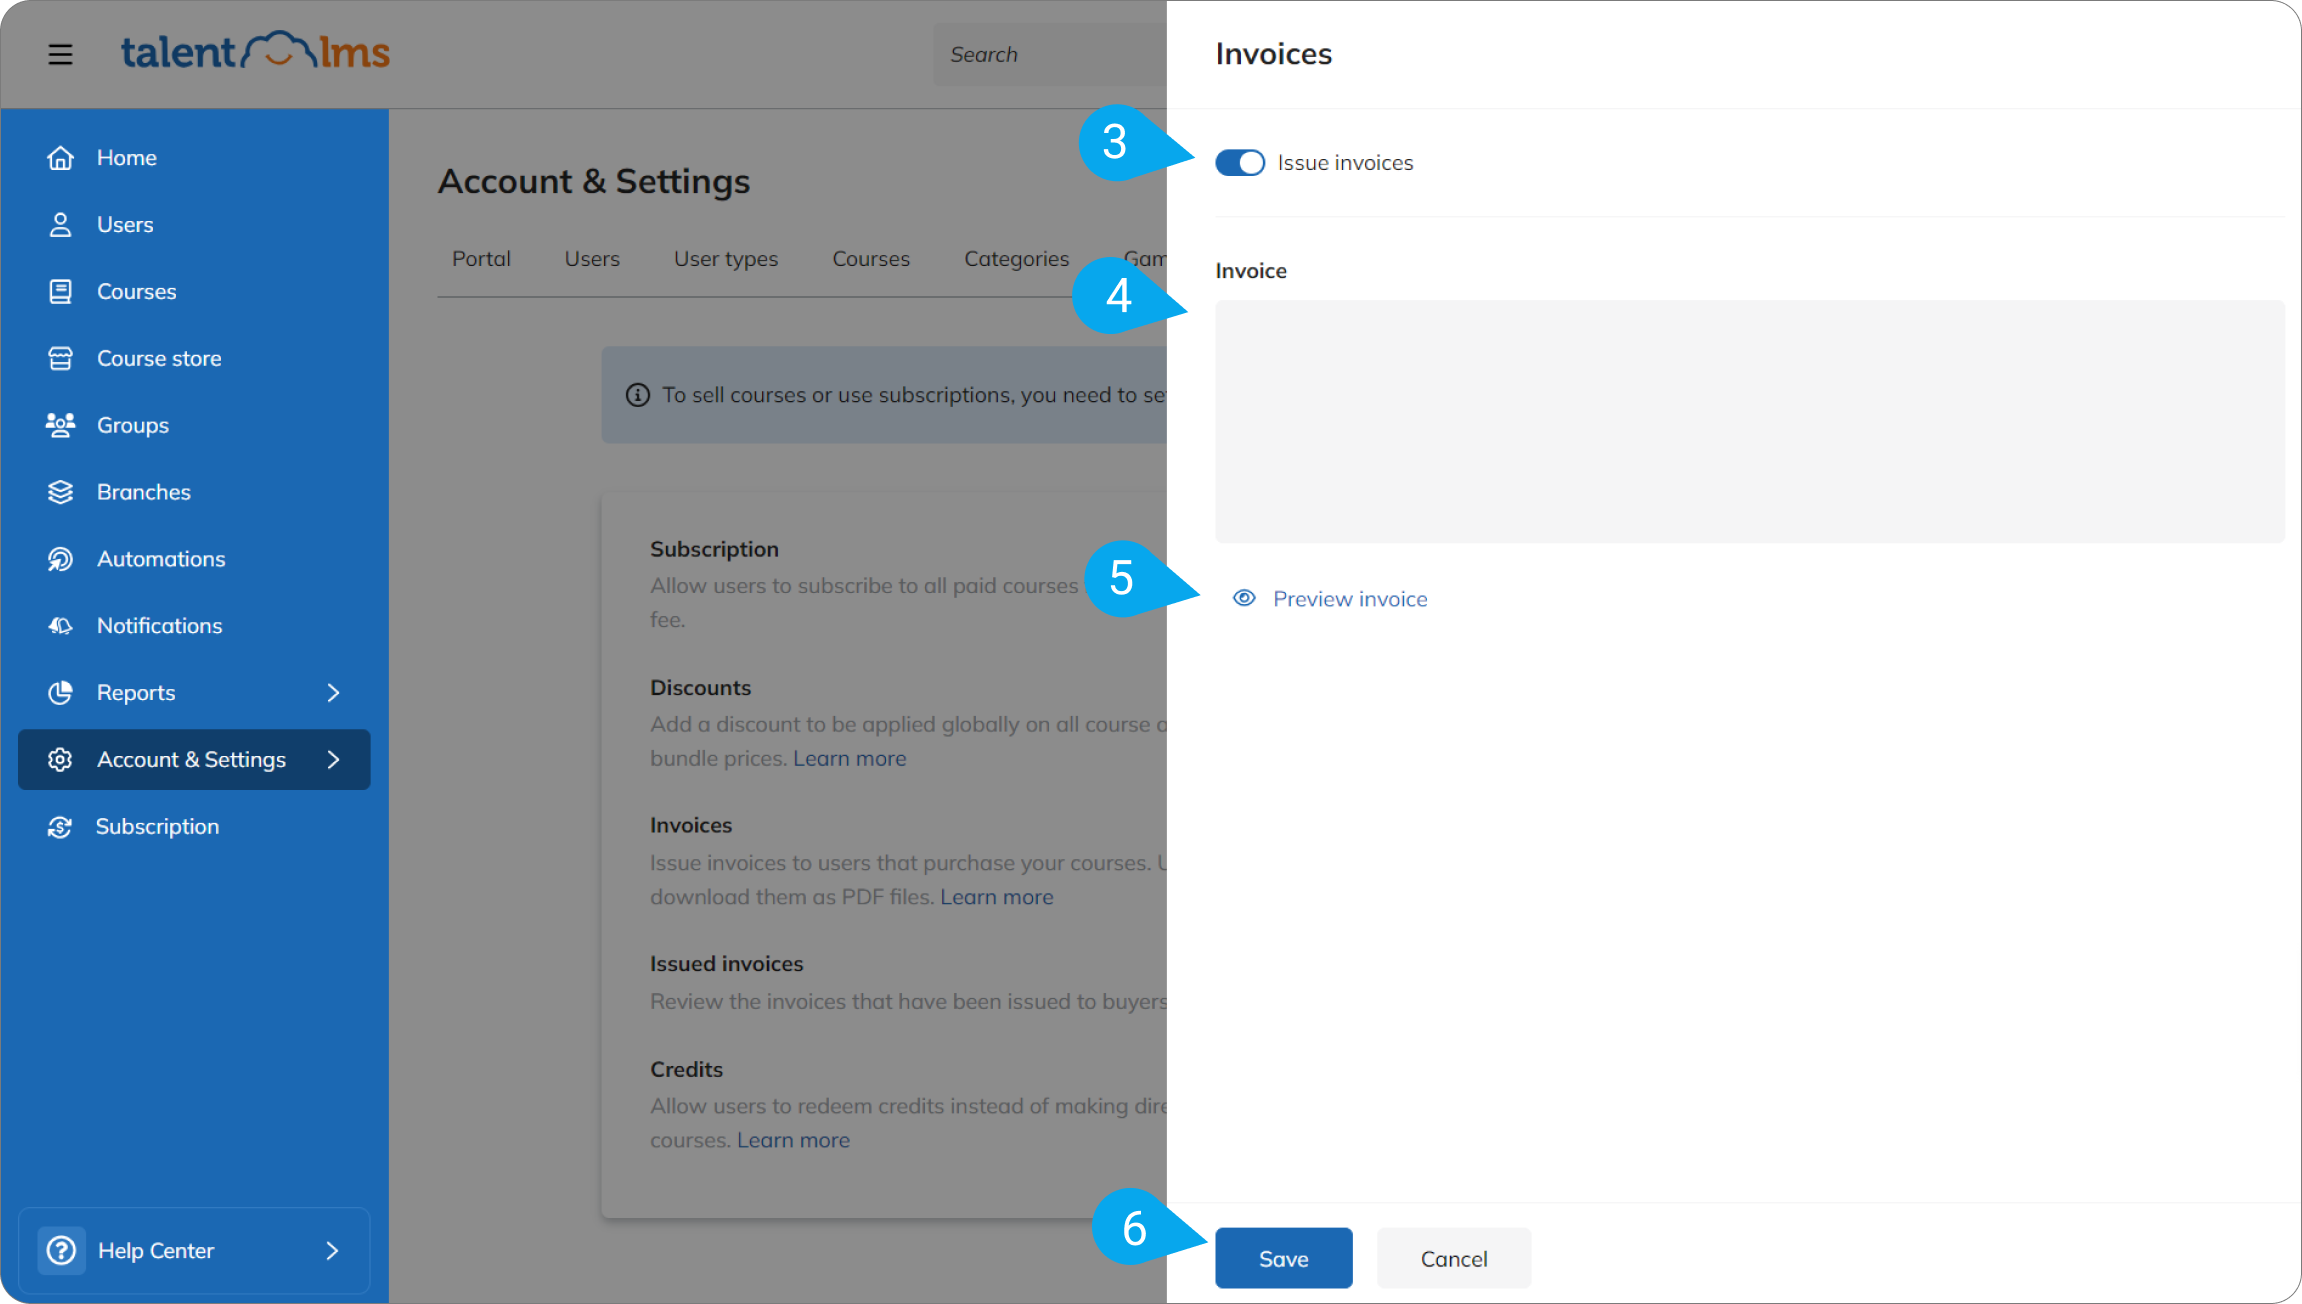
Task: Click the Courses book icon
Action: point(60,292)
